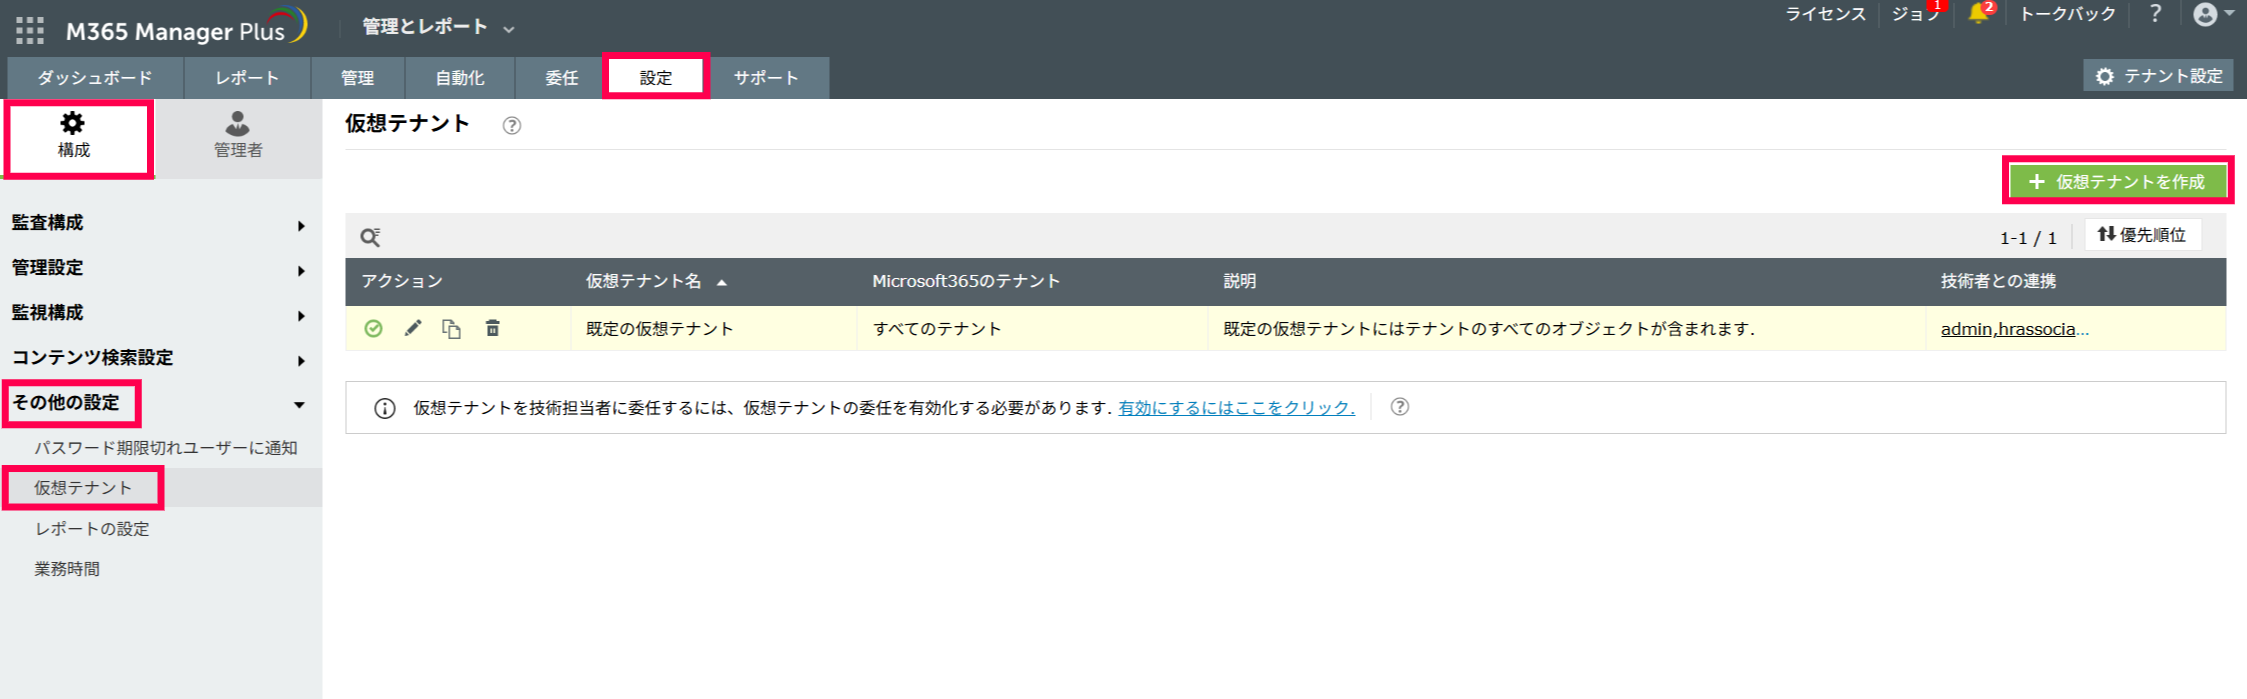Image resolution: width=2247 pixels, height=699 pixels.
Task: Open the ライセンス link
Action: [x=1825, y=14]
